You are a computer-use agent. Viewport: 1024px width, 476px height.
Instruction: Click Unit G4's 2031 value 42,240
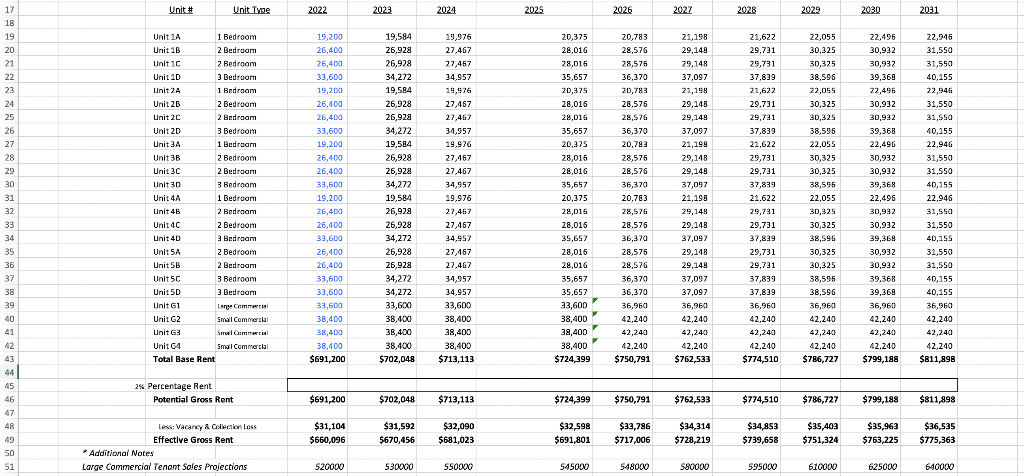940,345
